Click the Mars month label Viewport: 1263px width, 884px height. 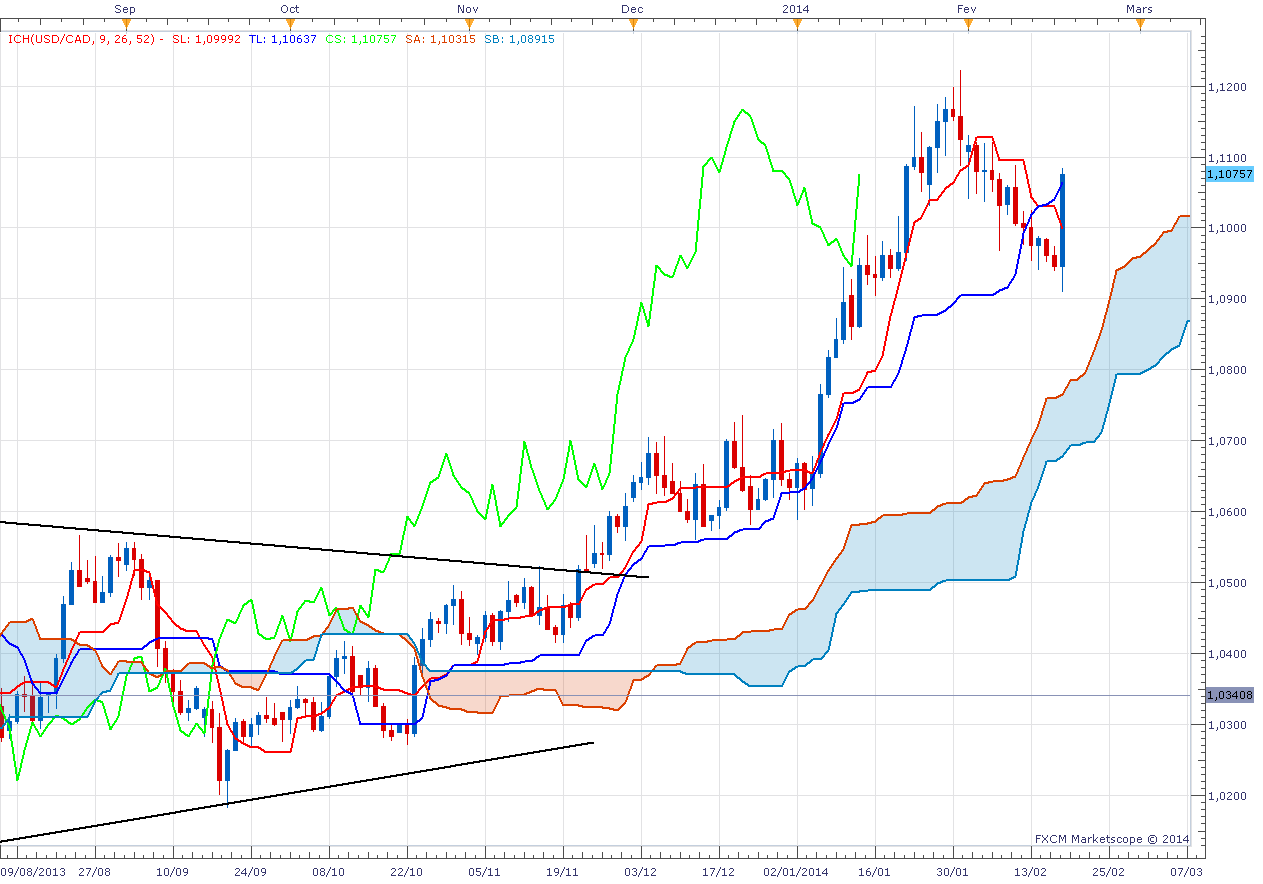(x=1139, y=9)
